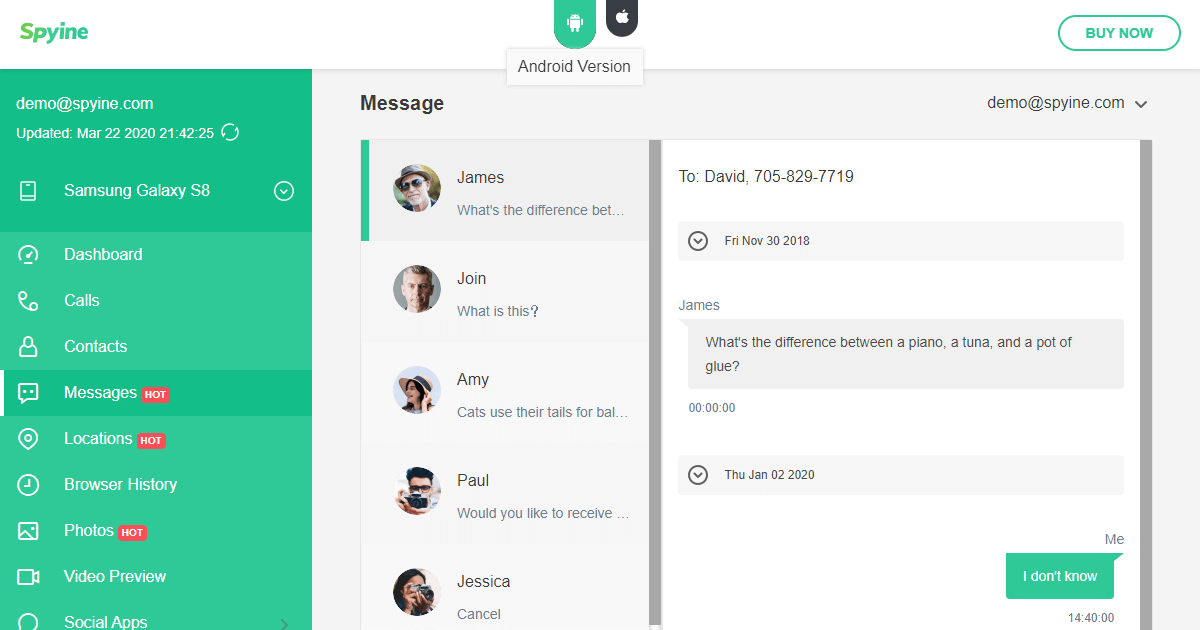1200x630 pixels.
Task: Open the Contacts person icon
Action: point(28,347)
